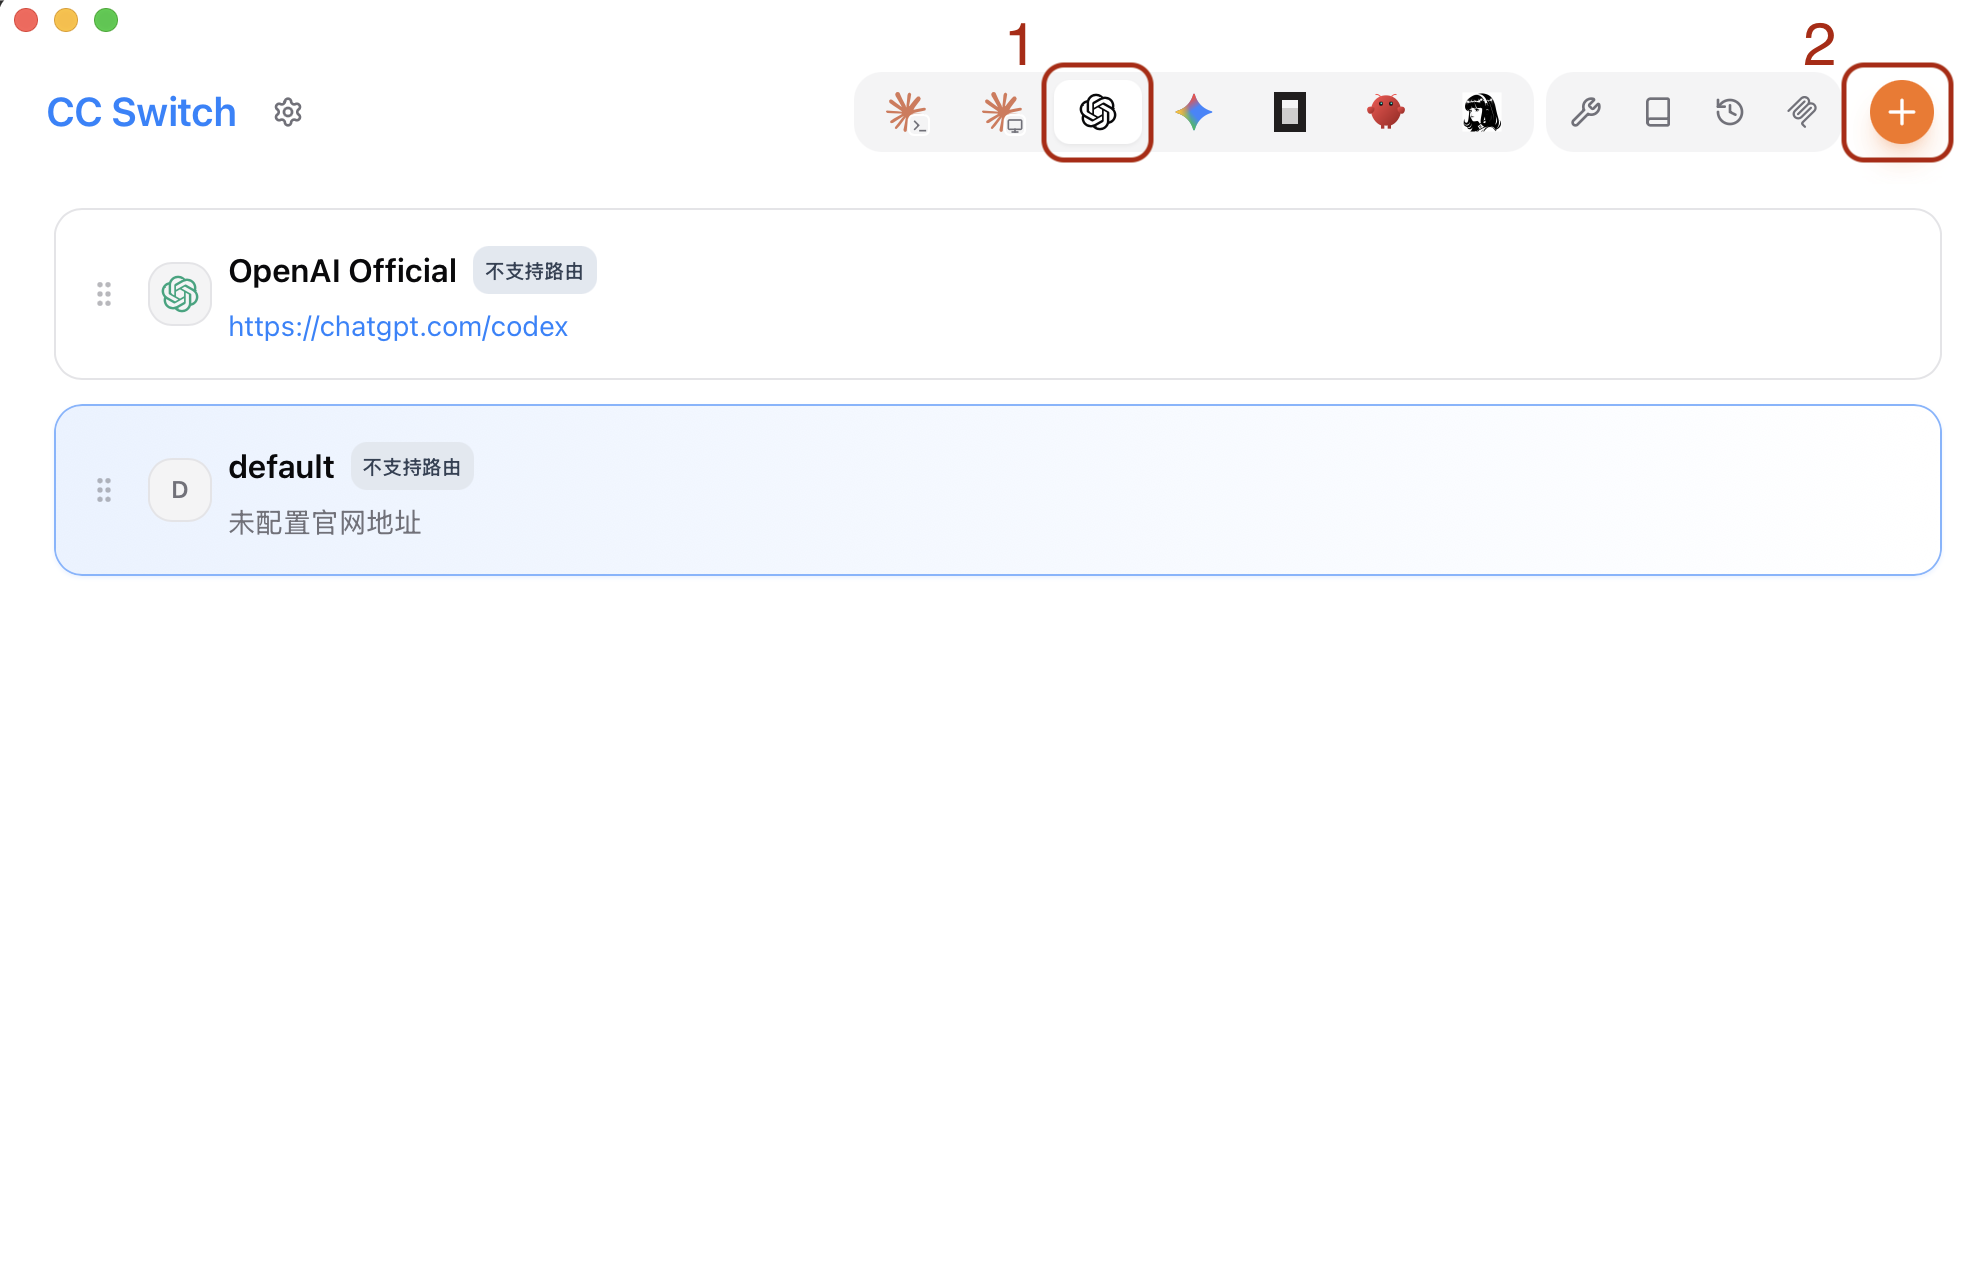Select the Codex OpenAI logo tab
The height and width of the screenshot is (1276, 1986).
coord(1098,112)
